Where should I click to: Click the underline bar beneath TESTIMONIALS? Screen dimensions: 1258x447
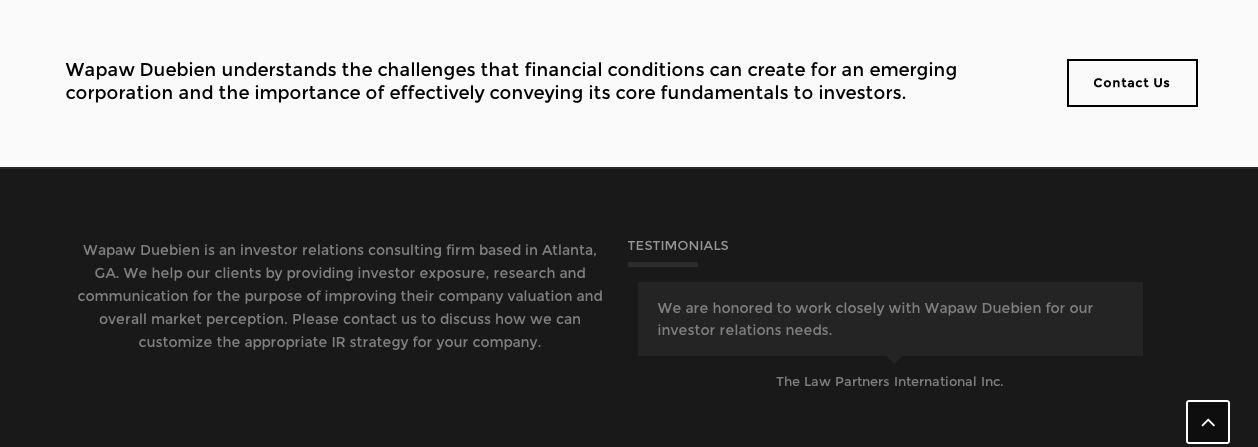pos(663,264)
